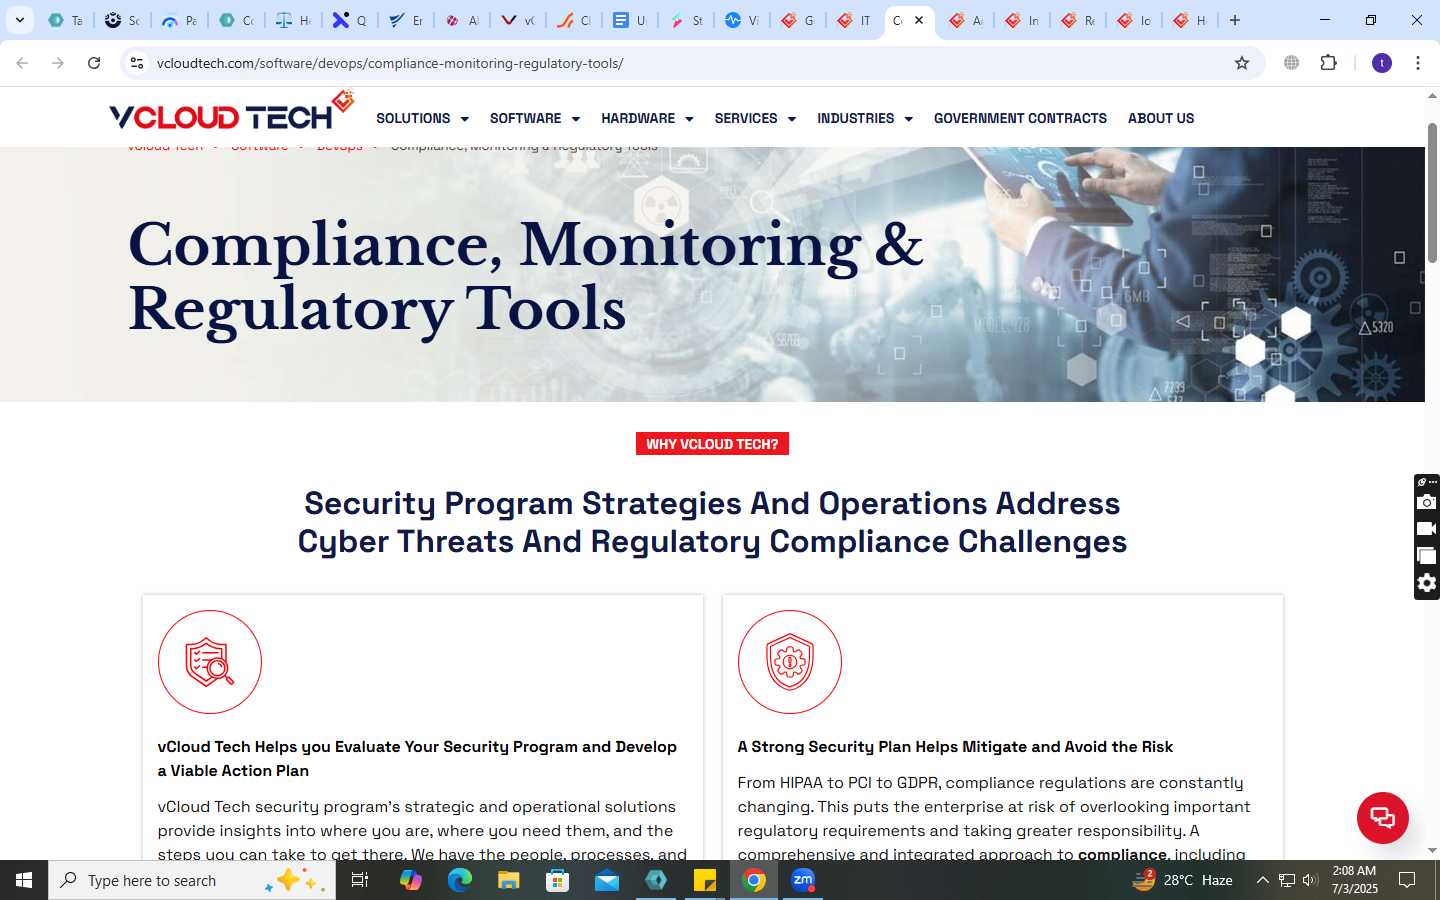Open the notification center icon

(1407, 880)
